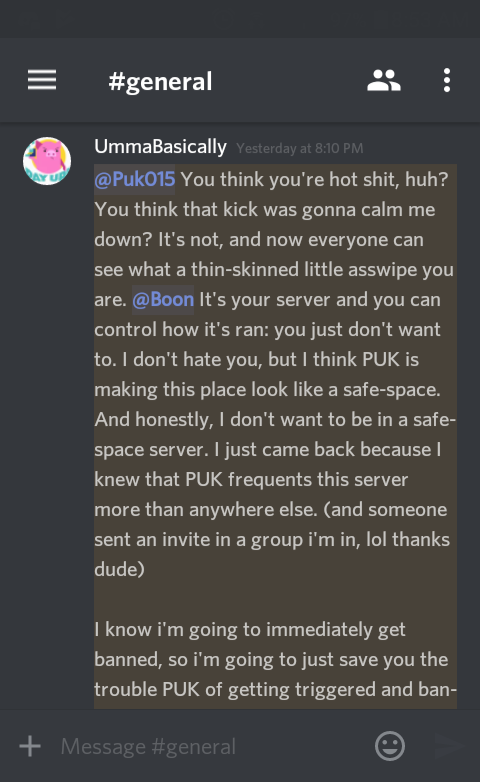Image resolution: width=480 pixels, height=782 pixels.
Task: Click the @Boon mention
Action: point(163,299)
